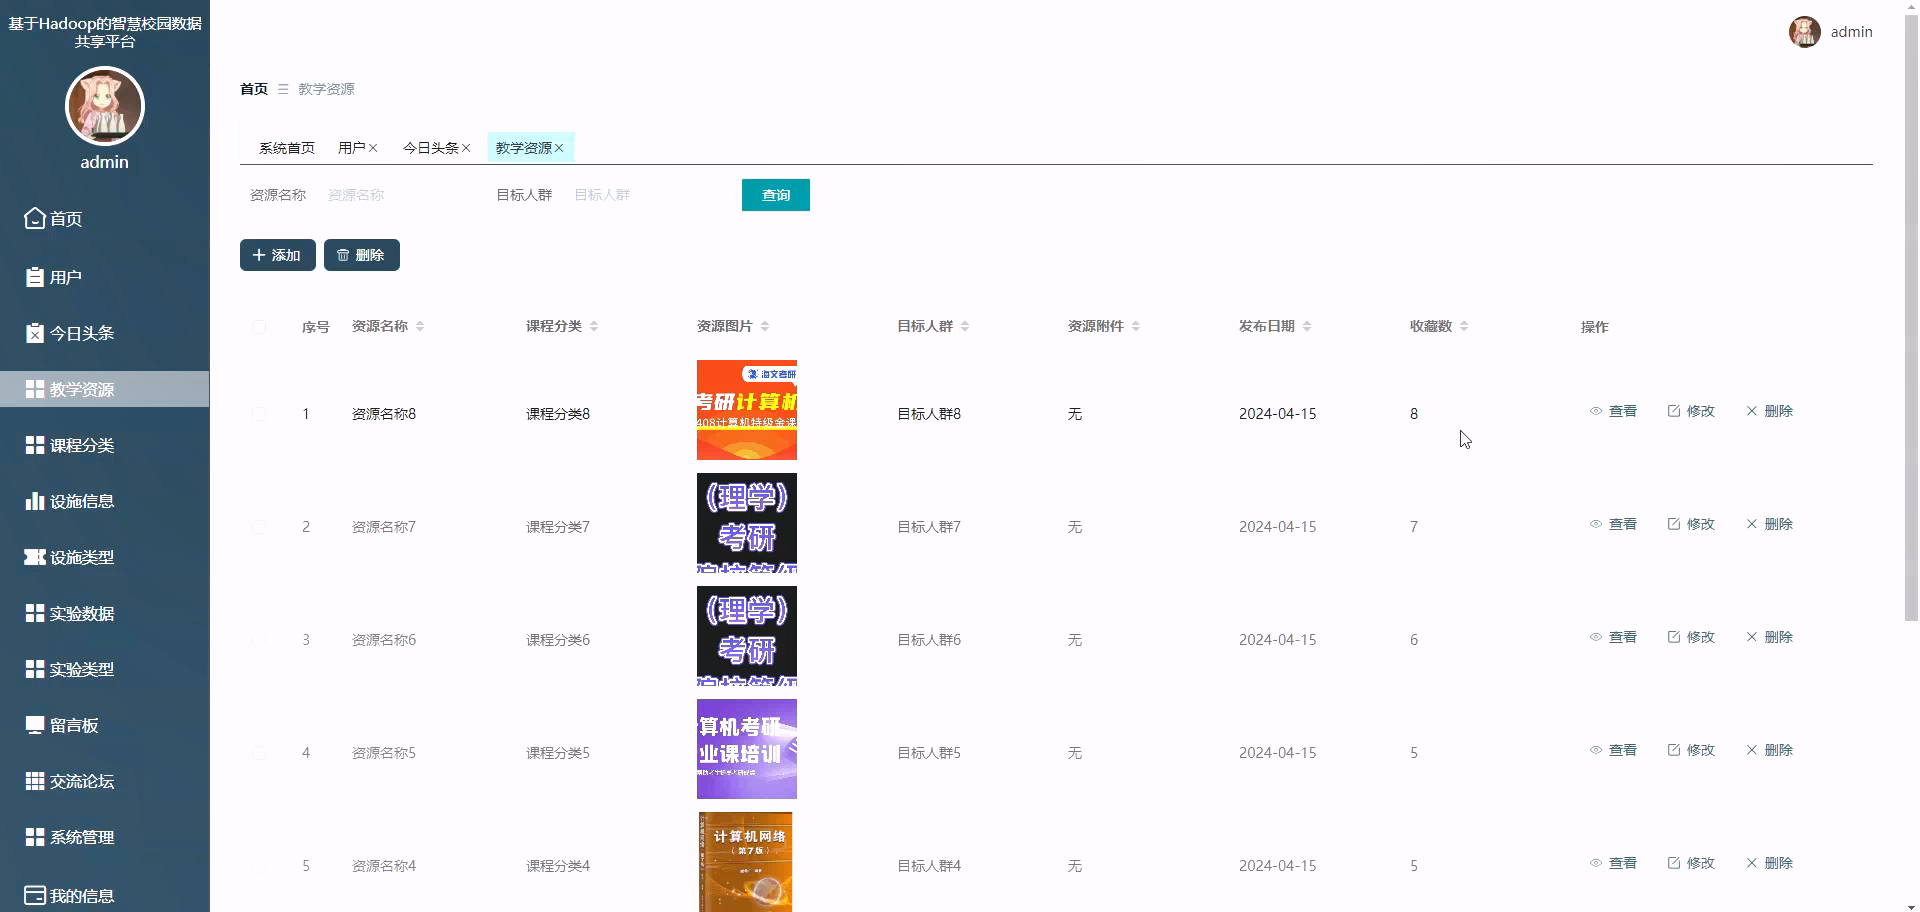Switch to the 系统首页 tab

point(287,148)
